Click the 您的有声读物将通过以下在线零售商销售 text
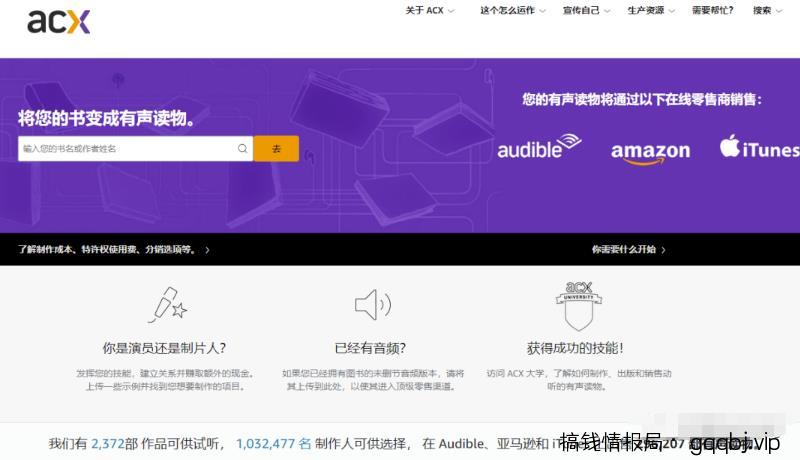The width and height of the screenshot is (800, 460). 642,99
